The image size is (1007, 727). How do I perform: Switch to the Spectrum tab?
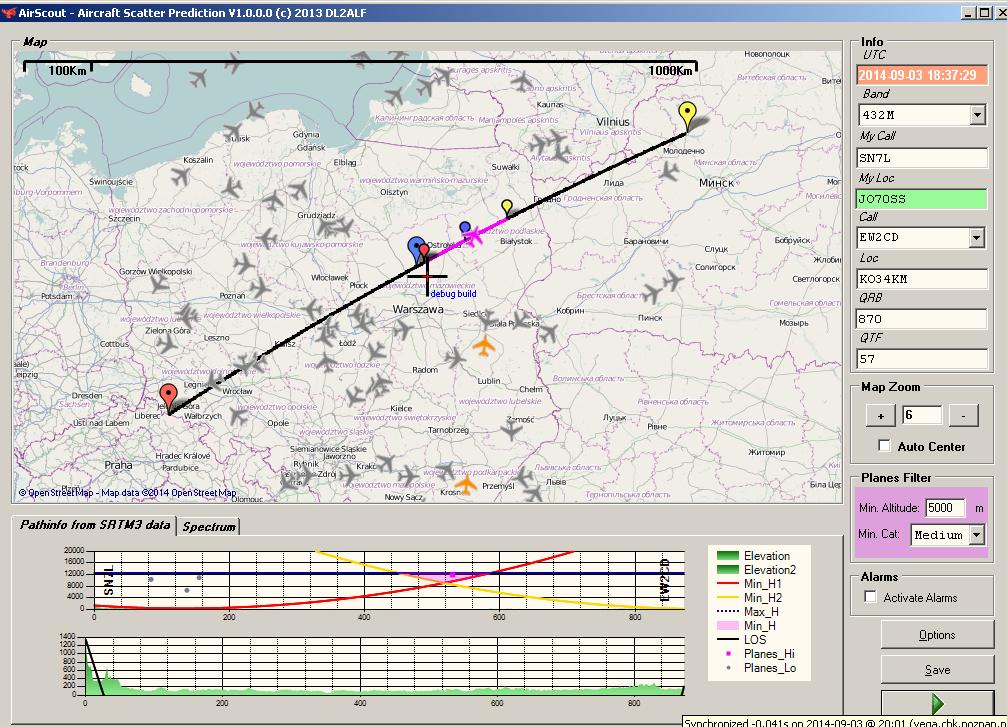pyautogui.click(x=209, y=526)
